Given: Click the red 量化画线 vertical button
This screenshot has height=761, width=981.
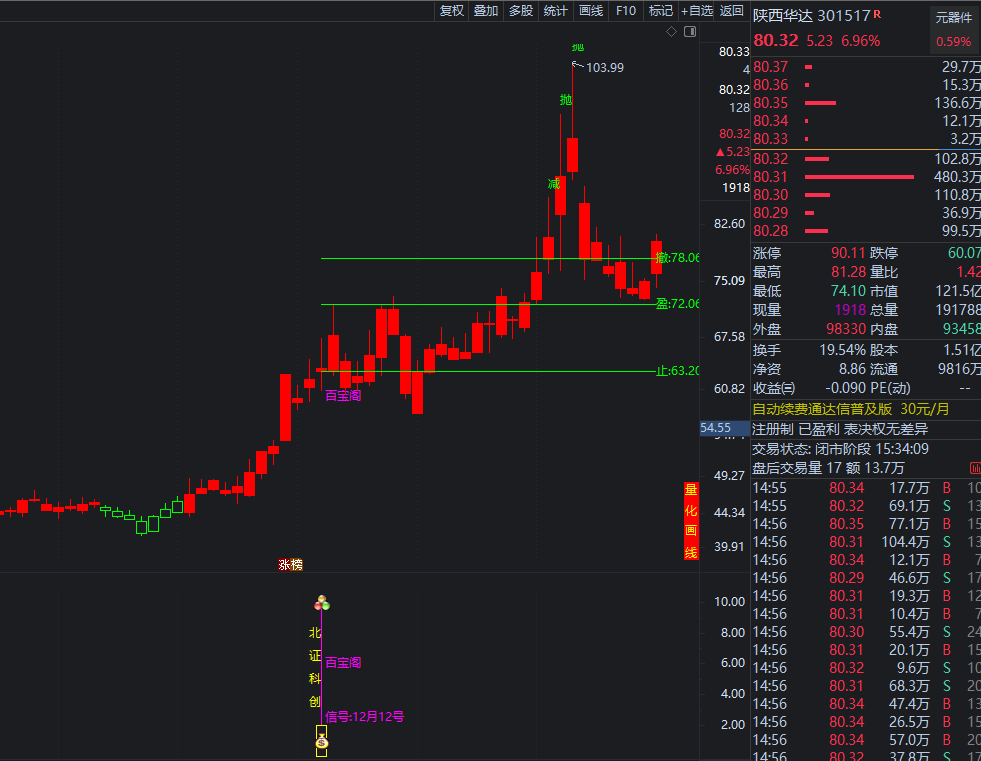Looking at the screenshot, I should point(690,521).
